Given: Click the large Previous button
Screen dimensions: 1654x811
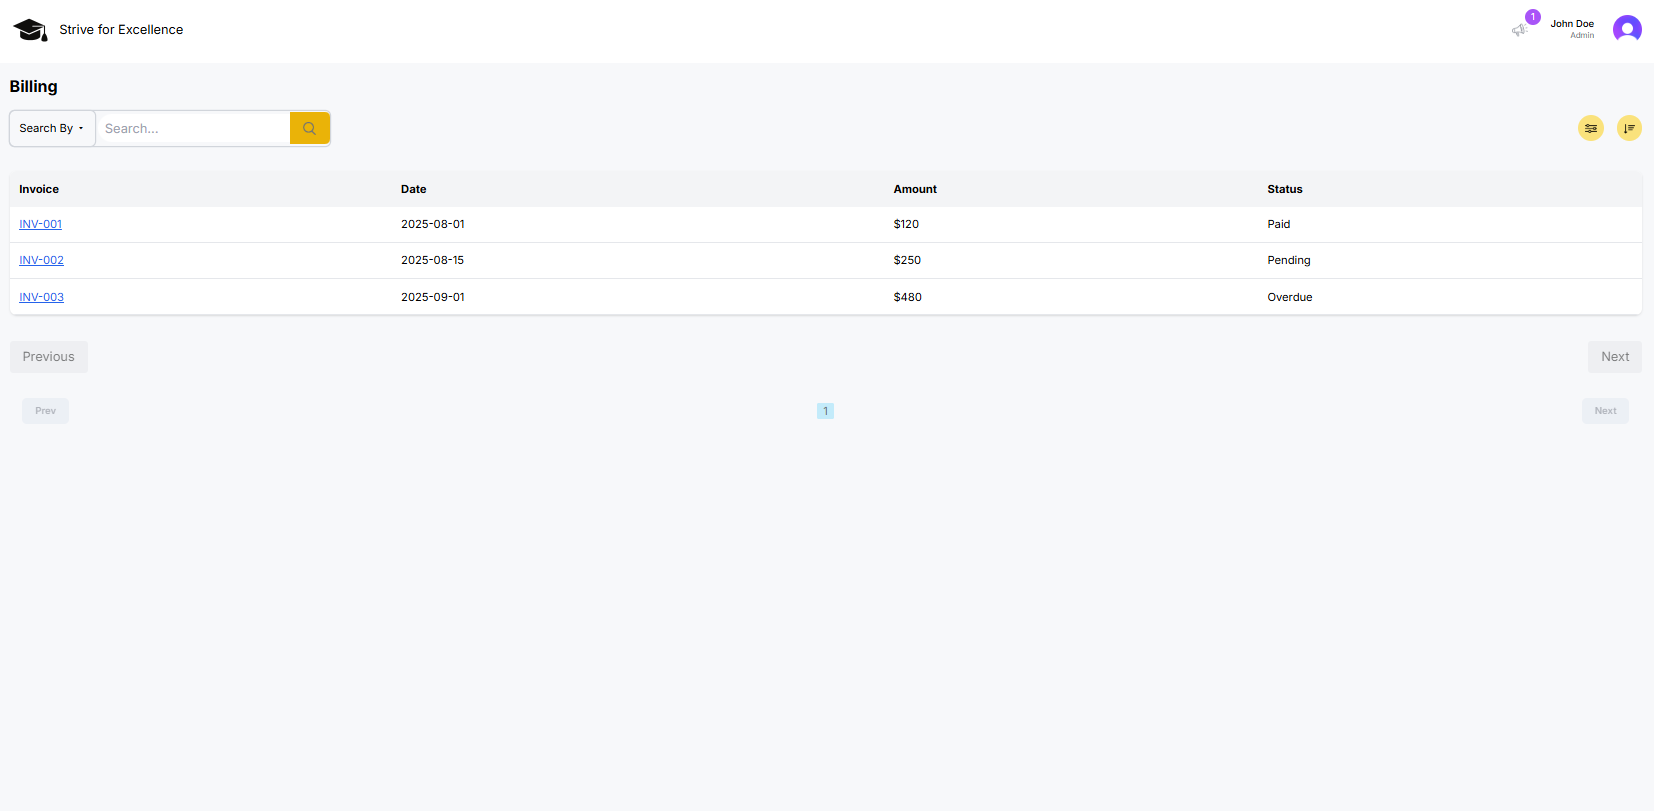Looking at the screenshot, I should coord(49,357).
